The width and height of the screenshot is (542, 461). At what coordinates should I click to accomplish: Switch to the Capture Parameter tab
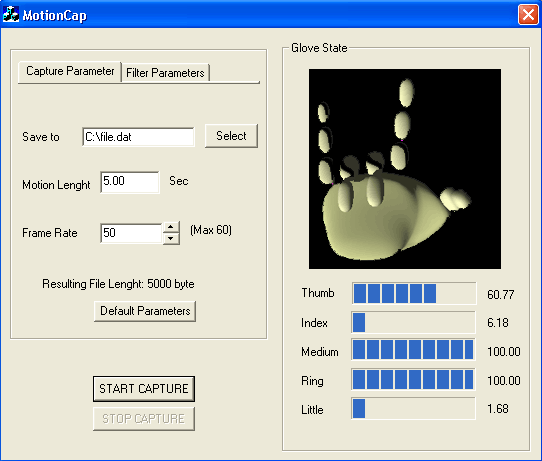tap(70, 71)
